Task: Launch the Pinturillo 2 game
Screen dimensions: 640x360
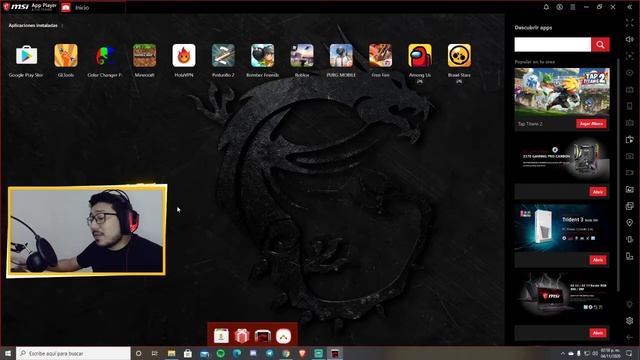Action: pyautogui.click(x=223, y=56)
